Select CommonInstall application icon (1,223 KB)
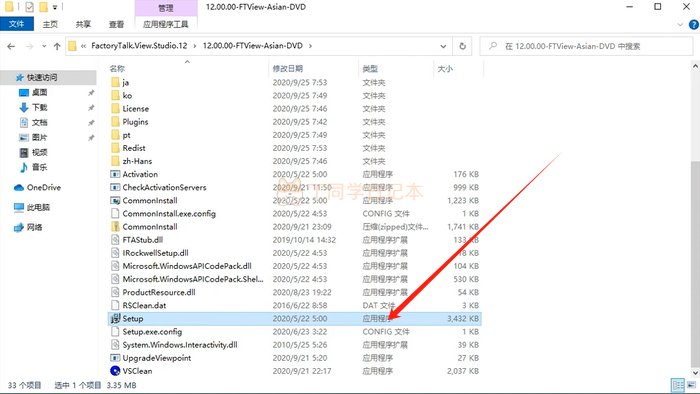Viewport: 700px width, 394px height. (x=115, y=200)
